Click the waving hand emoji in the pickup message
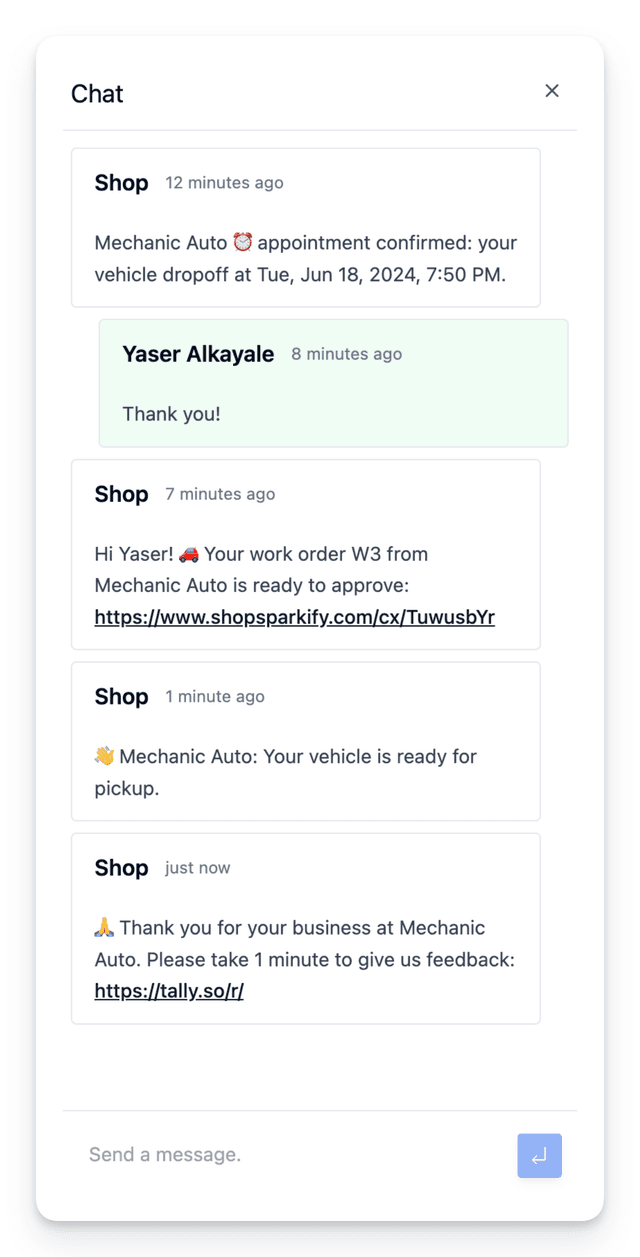 point(105,756)
